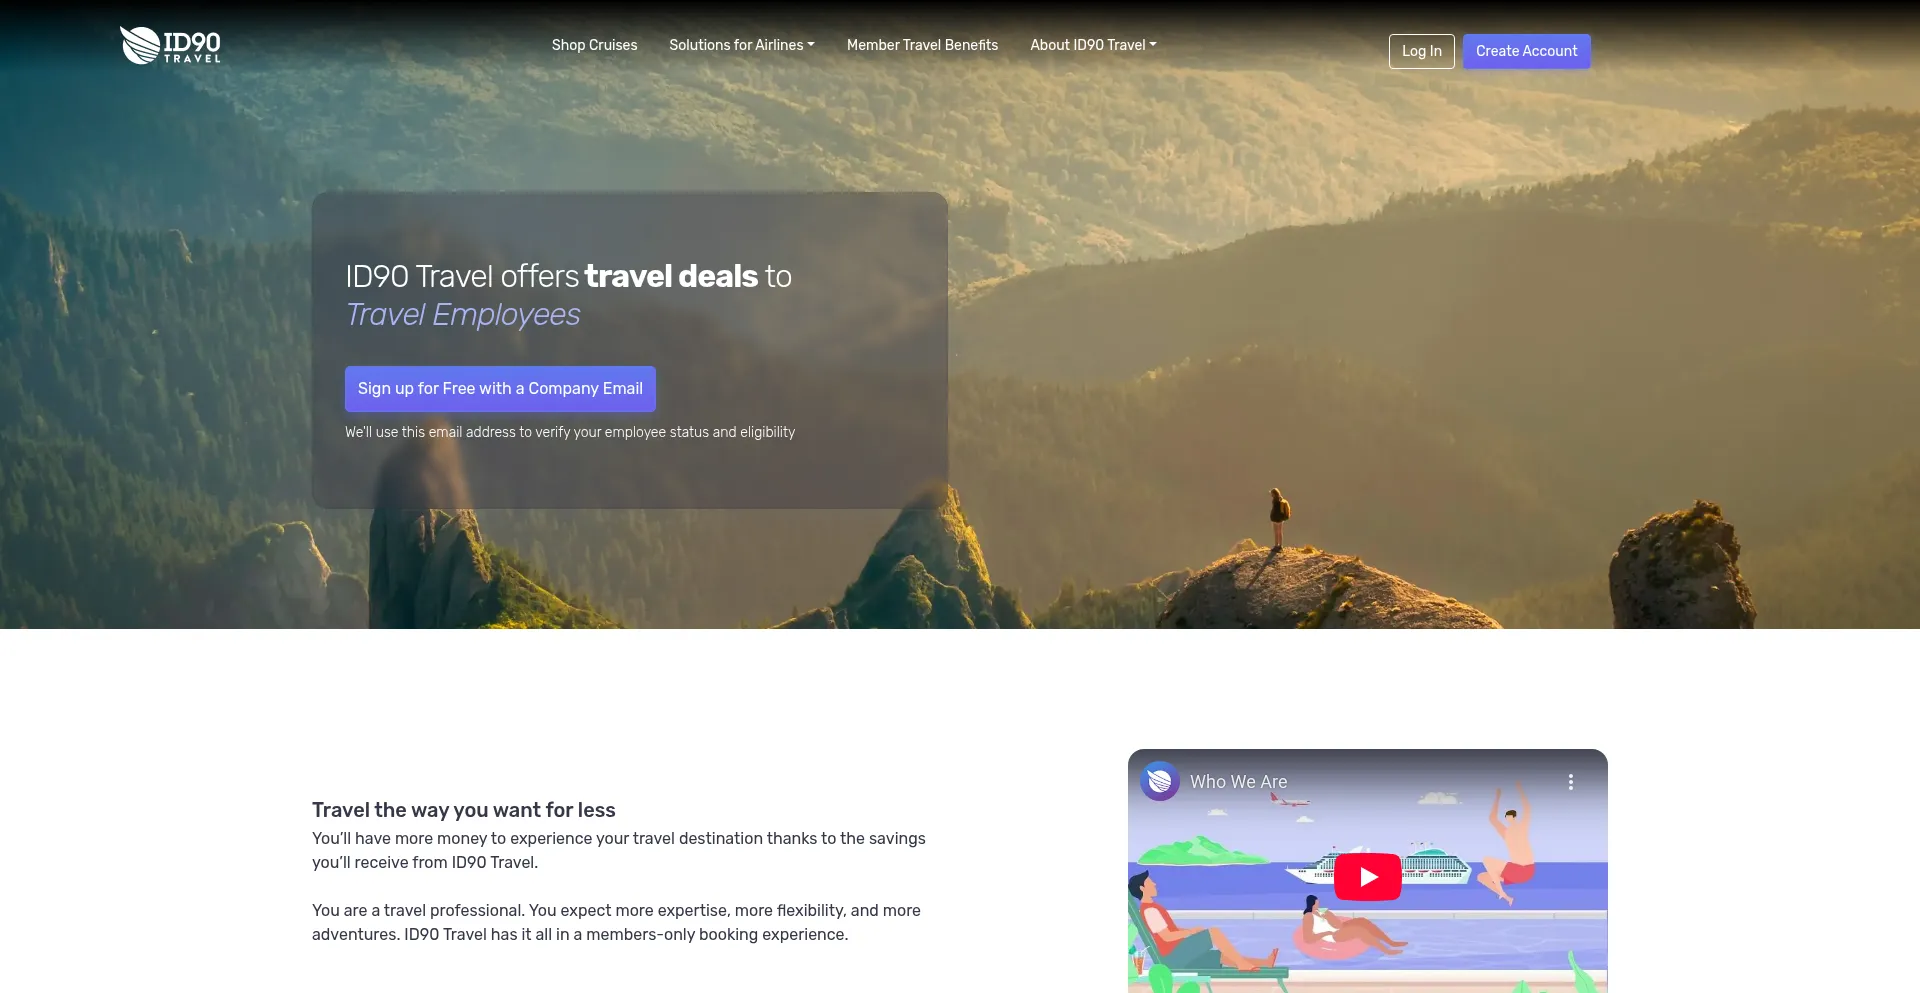Click the italic Travel Employees text
Viewport: 1920px width, 993px height.
[463, 315]
